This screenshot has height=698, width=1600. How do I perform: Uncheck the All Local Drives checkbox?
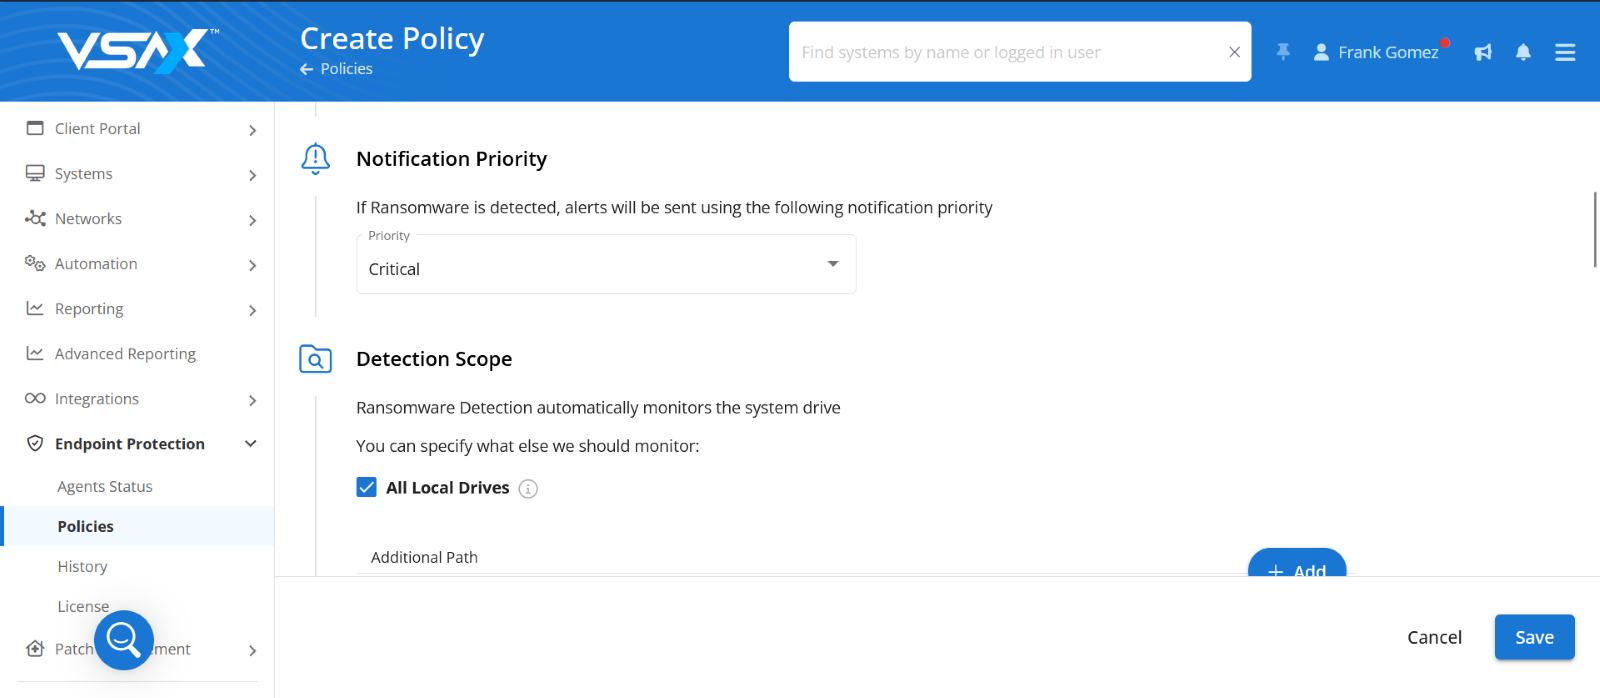pyautogui.click(x=367, y=487)
